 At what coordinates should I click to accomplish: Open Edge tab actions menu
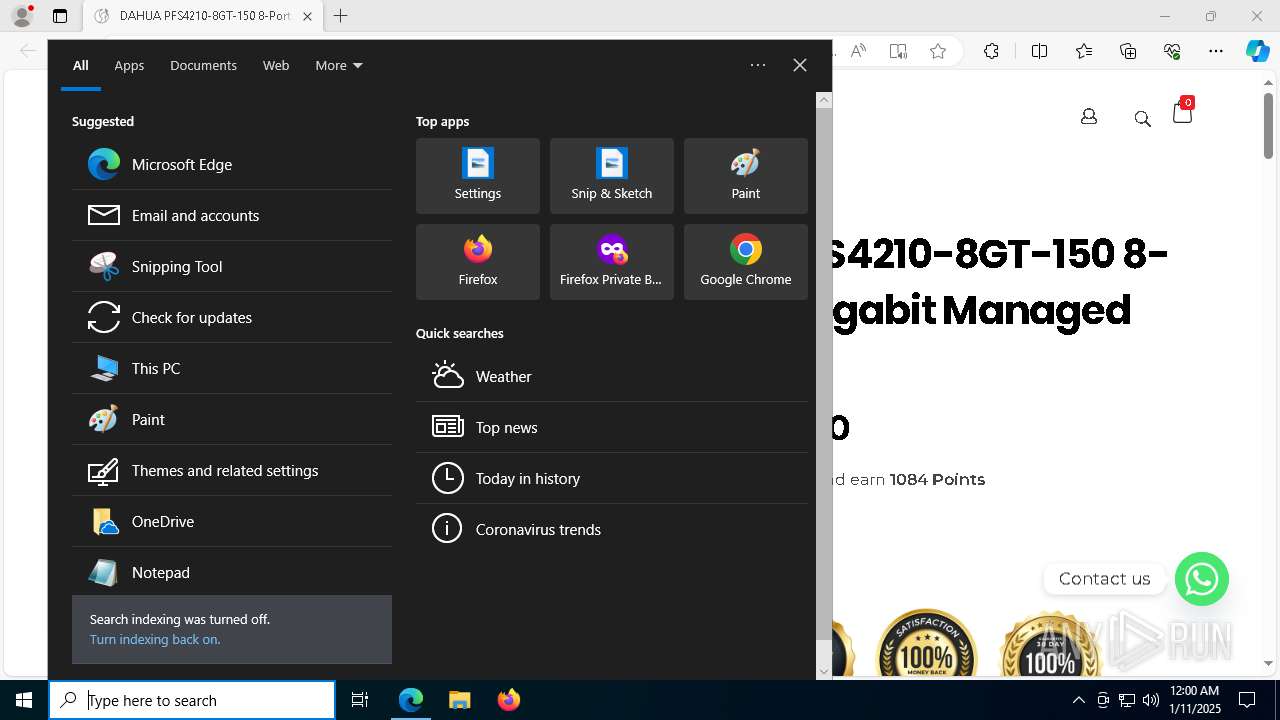pos(60,16)
